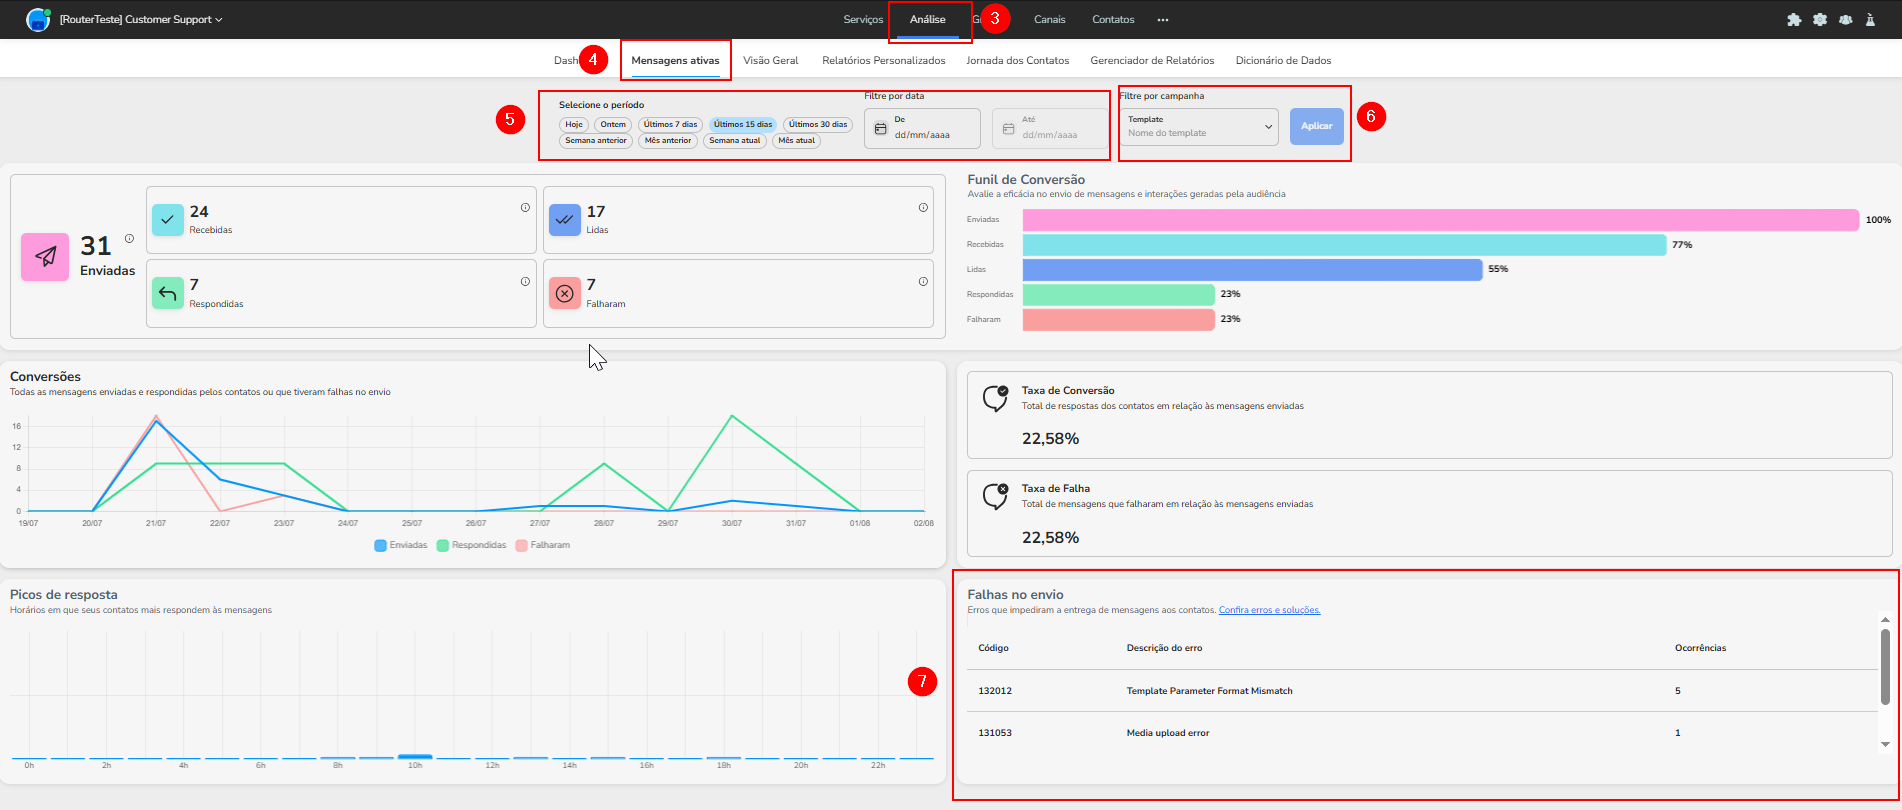Click info icon on Falharam card
Image resolution: width=1902 pixels, height=810 pixels.
(923, 282)
